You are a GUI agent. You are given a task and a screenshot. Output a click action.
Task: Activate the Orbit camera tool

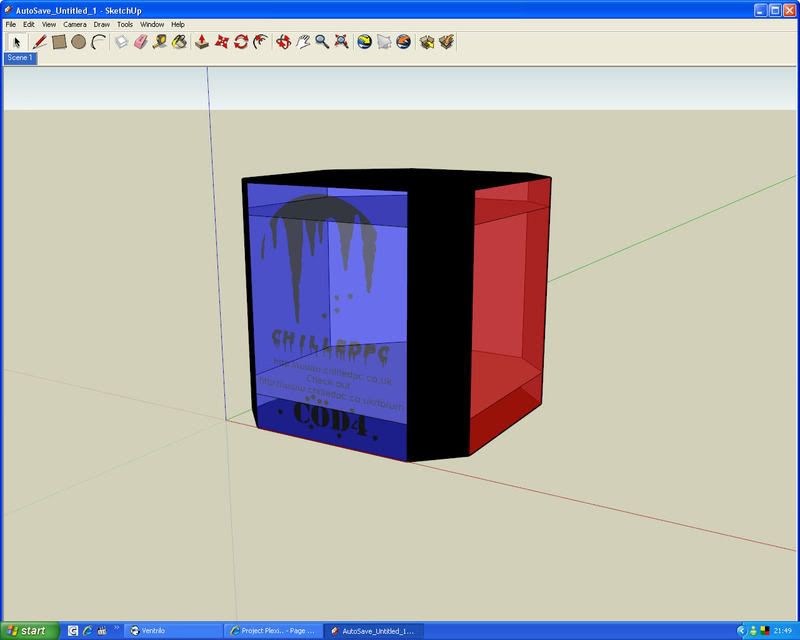pyautogui.click(x=283, y=42)
